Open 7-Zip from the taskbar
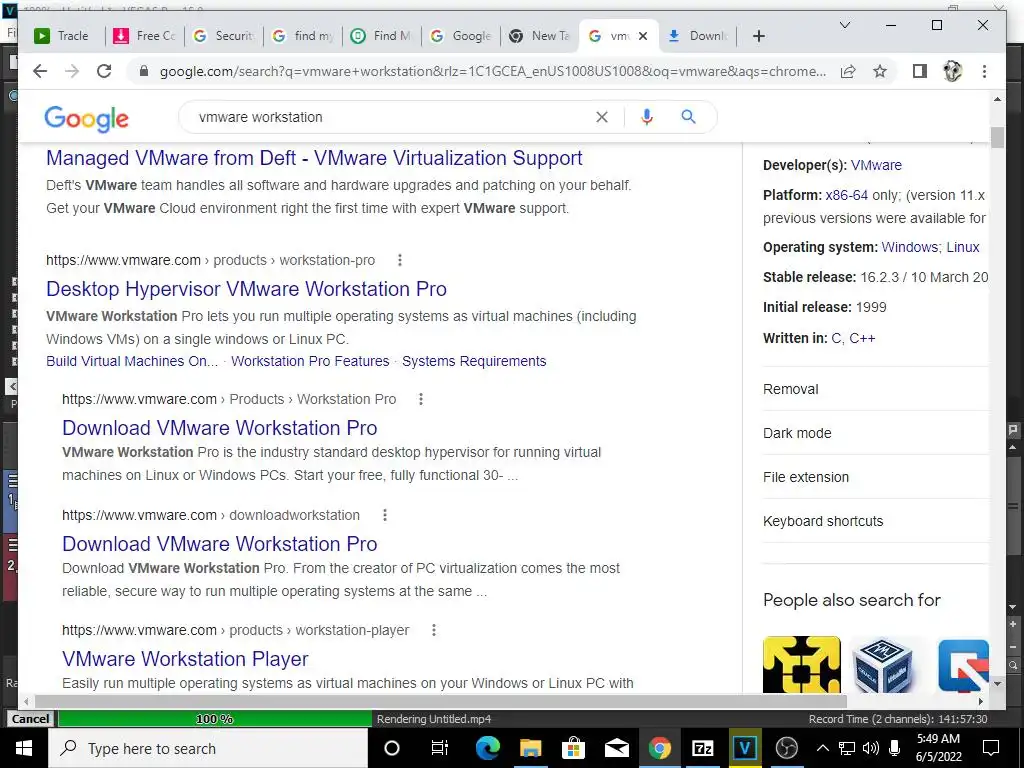This screenshot has height=768, width=1024. coord(702,748)
